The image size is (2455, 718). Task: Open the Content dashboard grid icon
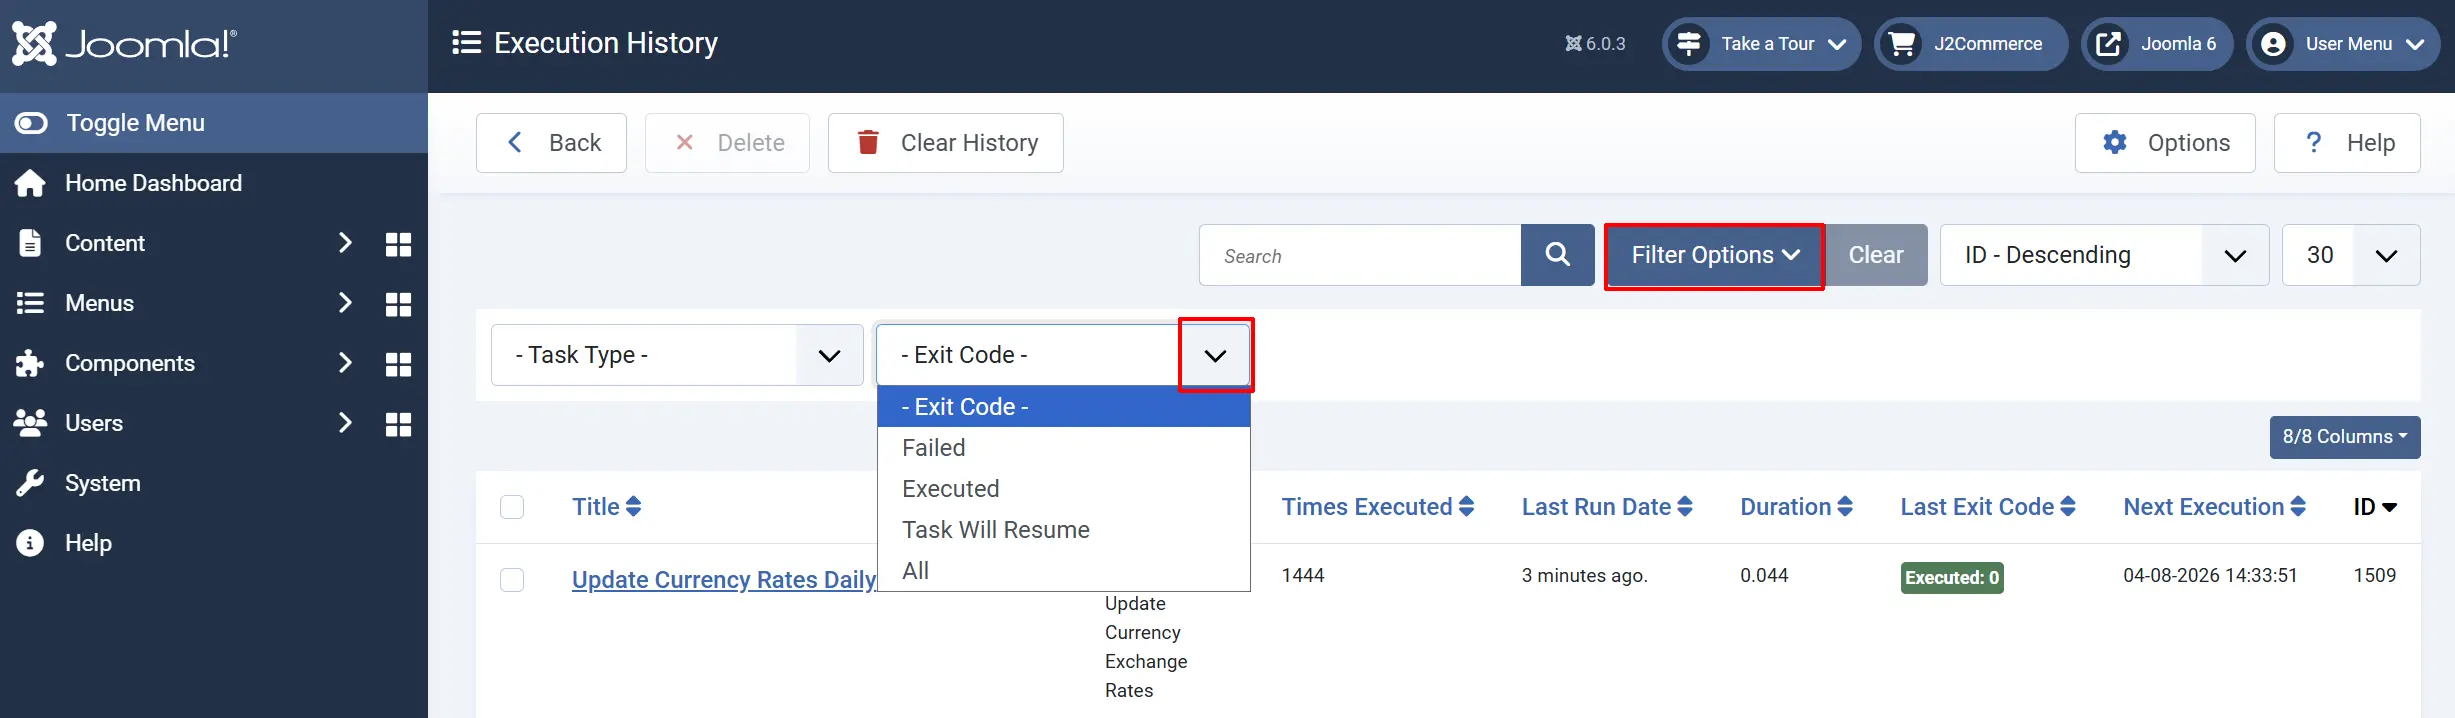[x=398, y=244]
